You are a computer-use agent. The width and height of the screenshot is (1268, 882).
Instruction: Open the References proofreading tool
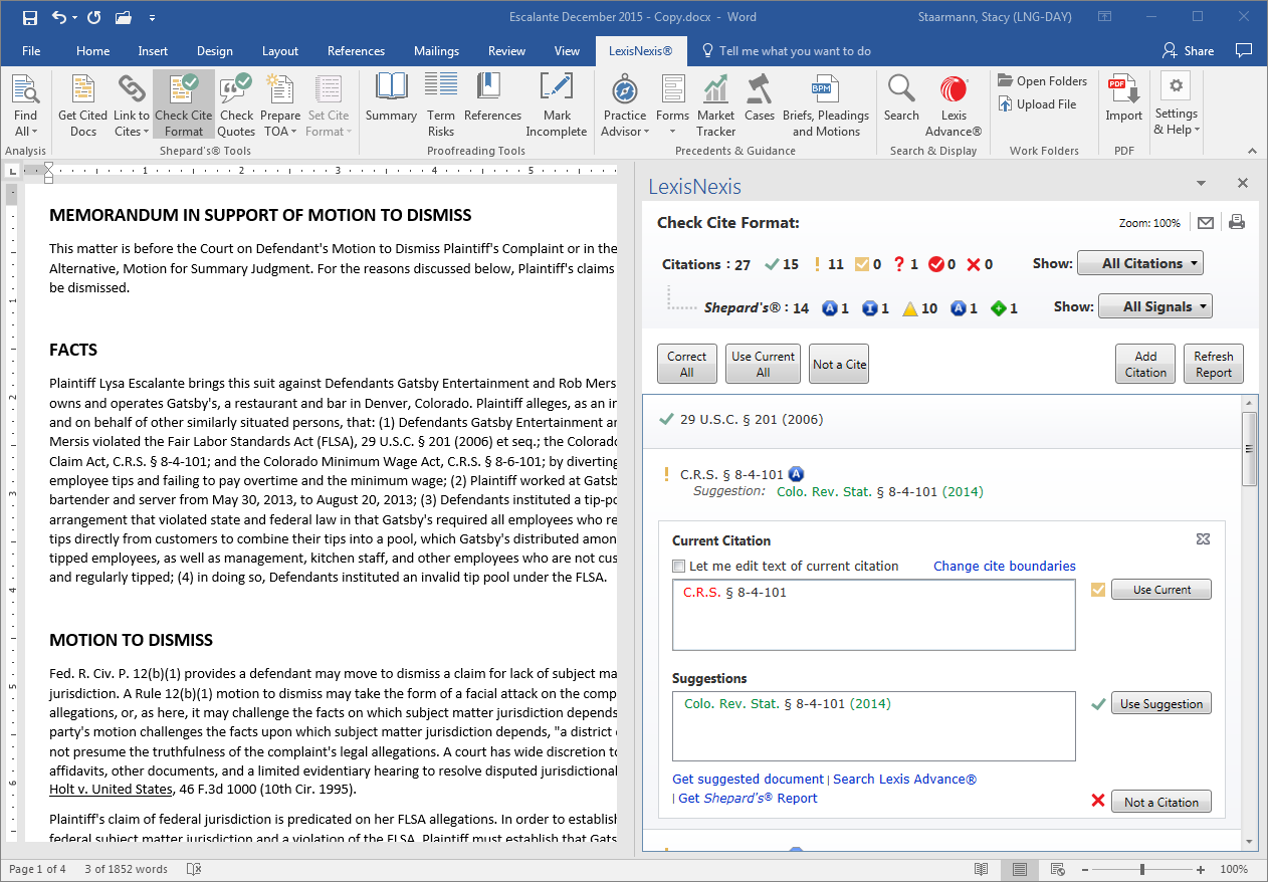pos(492,98)
